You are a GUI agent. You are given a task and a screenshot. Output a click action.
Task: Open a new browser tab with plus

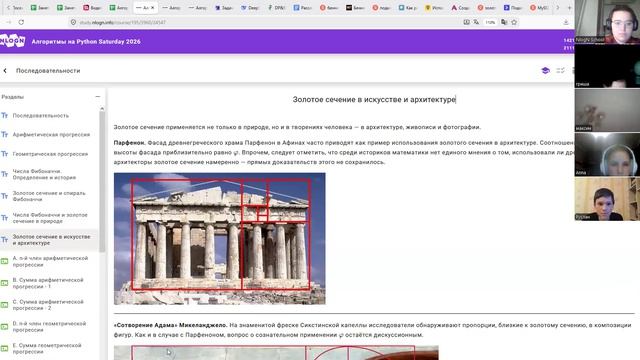click(569, 7)
